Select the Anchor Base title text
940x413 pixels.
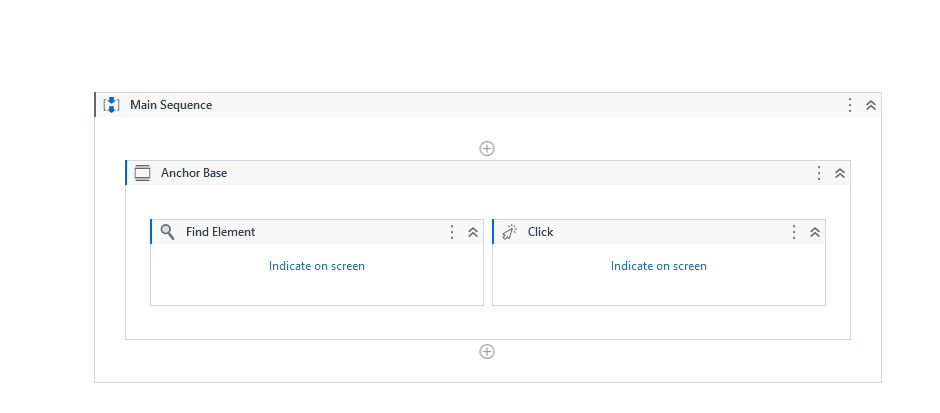194,173
